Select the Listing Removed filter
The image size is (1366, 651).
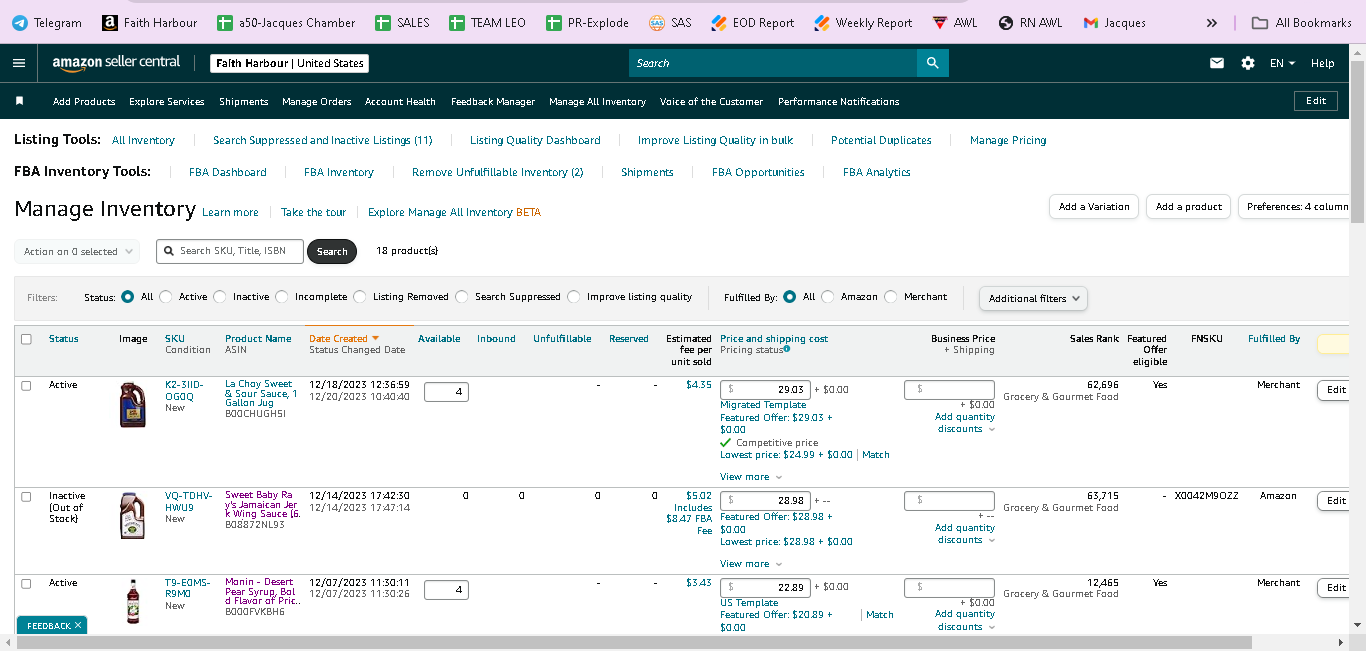pyautogui.click(x=360, y=297)
